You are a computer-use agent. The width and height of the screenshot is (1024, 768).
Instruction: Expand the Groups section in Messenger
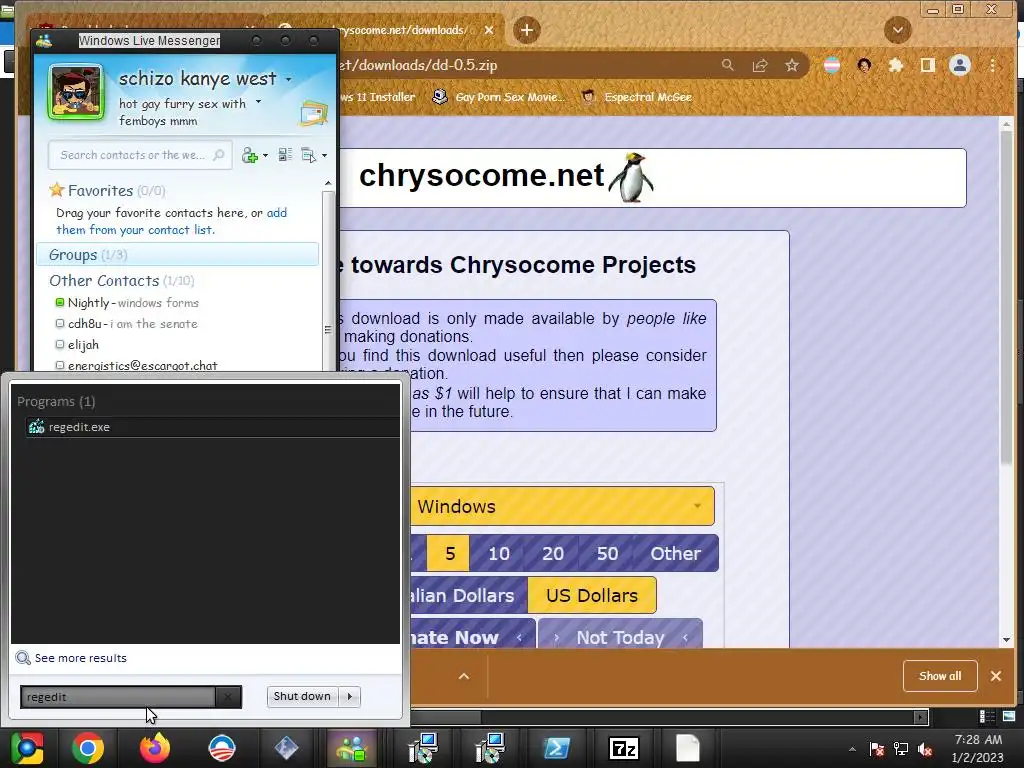click(x=178, y=255)
